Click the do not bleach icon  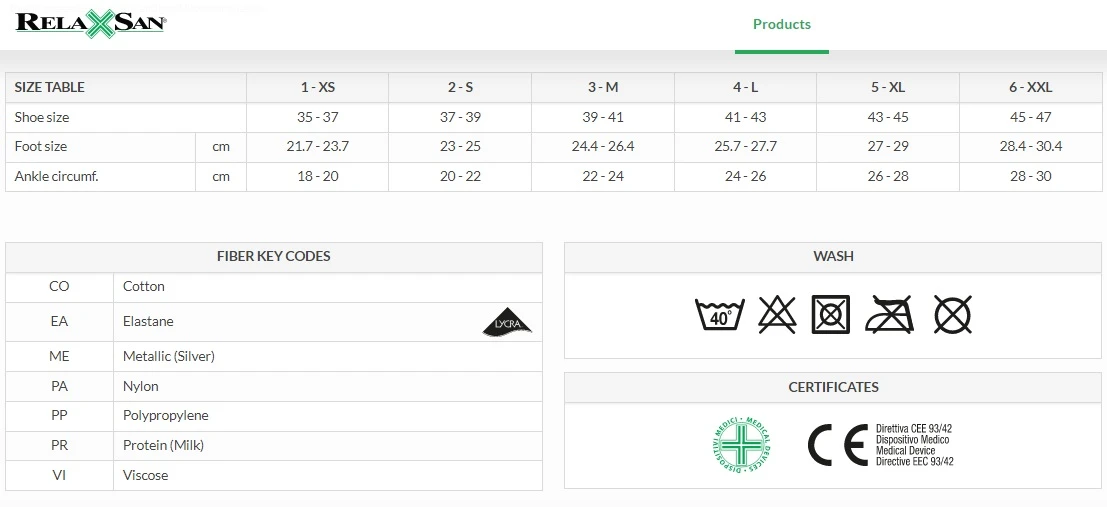coord(776,315)
